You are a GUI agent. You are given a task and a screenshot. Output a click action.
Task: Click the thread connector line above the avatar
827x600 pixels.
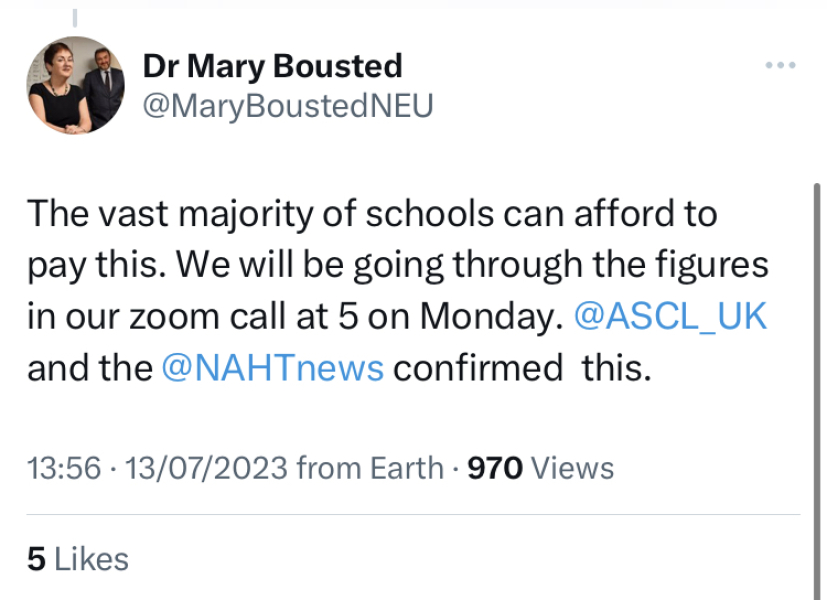(76, 18)
